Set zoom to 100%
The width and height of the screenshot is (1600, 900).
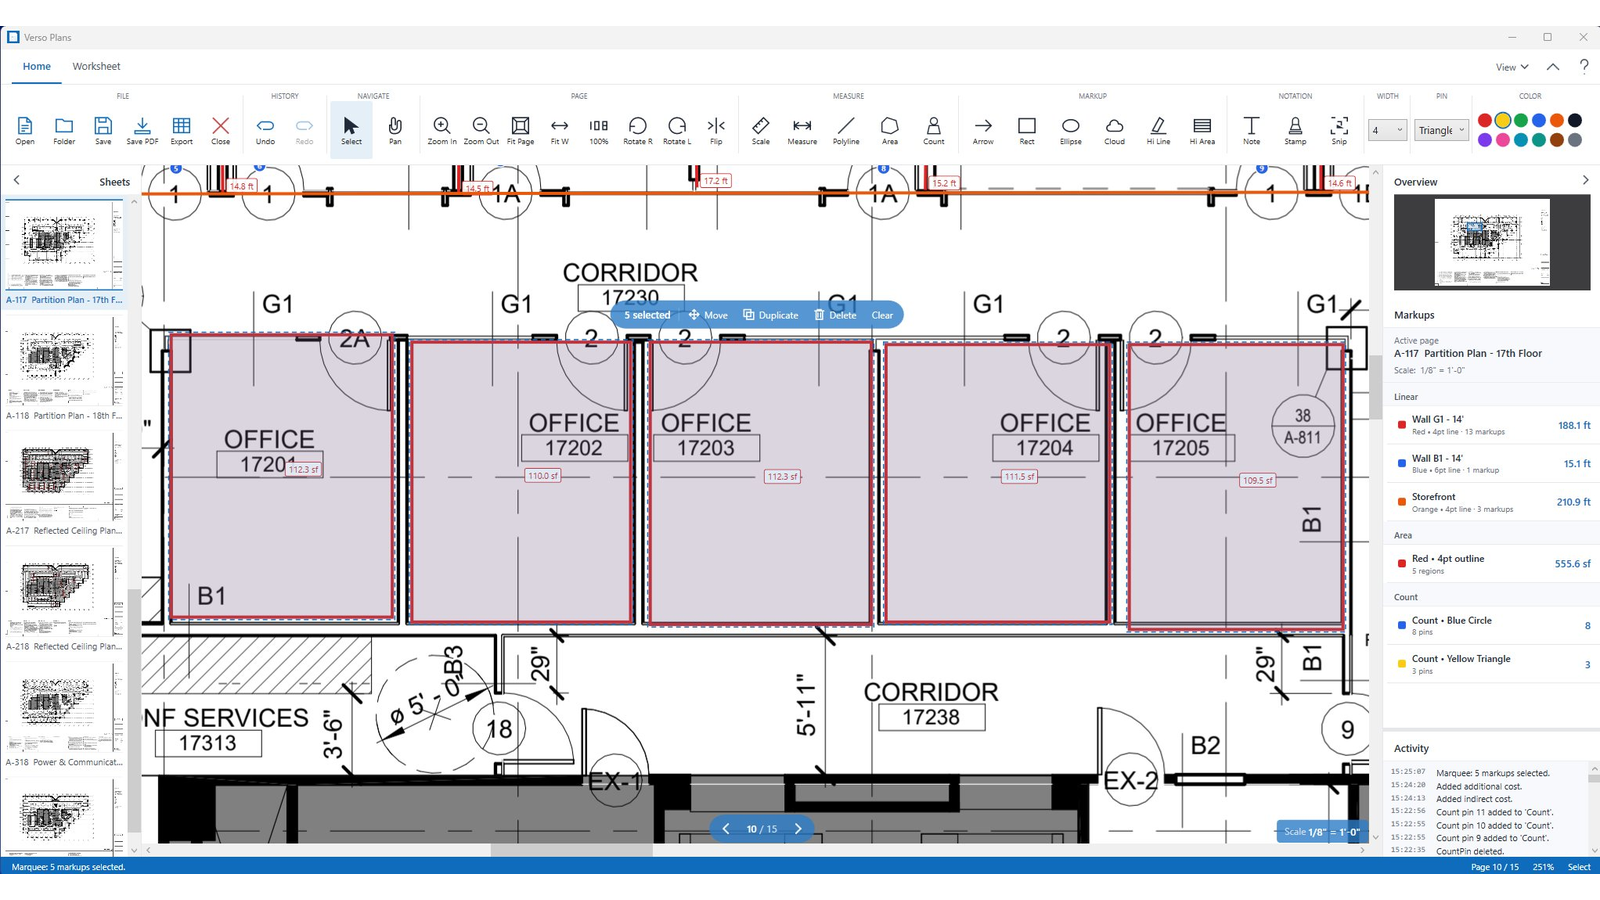tap(598, 130)
